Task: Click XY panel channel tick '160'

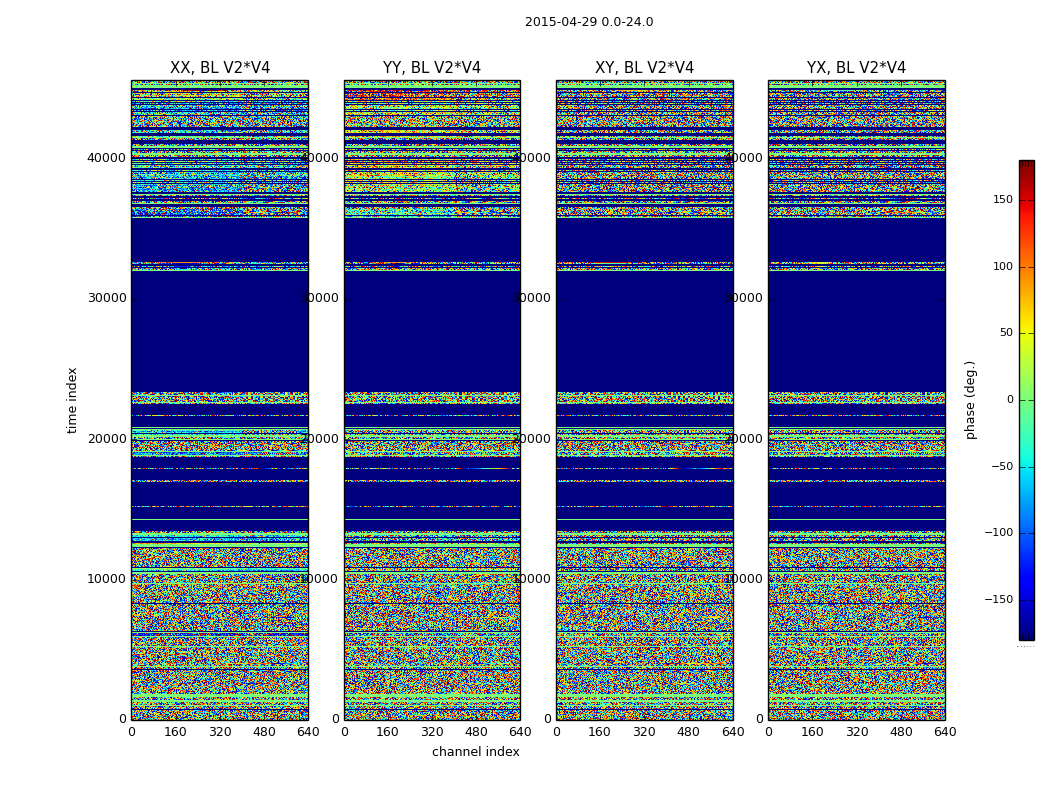Action: click(600, 732)
